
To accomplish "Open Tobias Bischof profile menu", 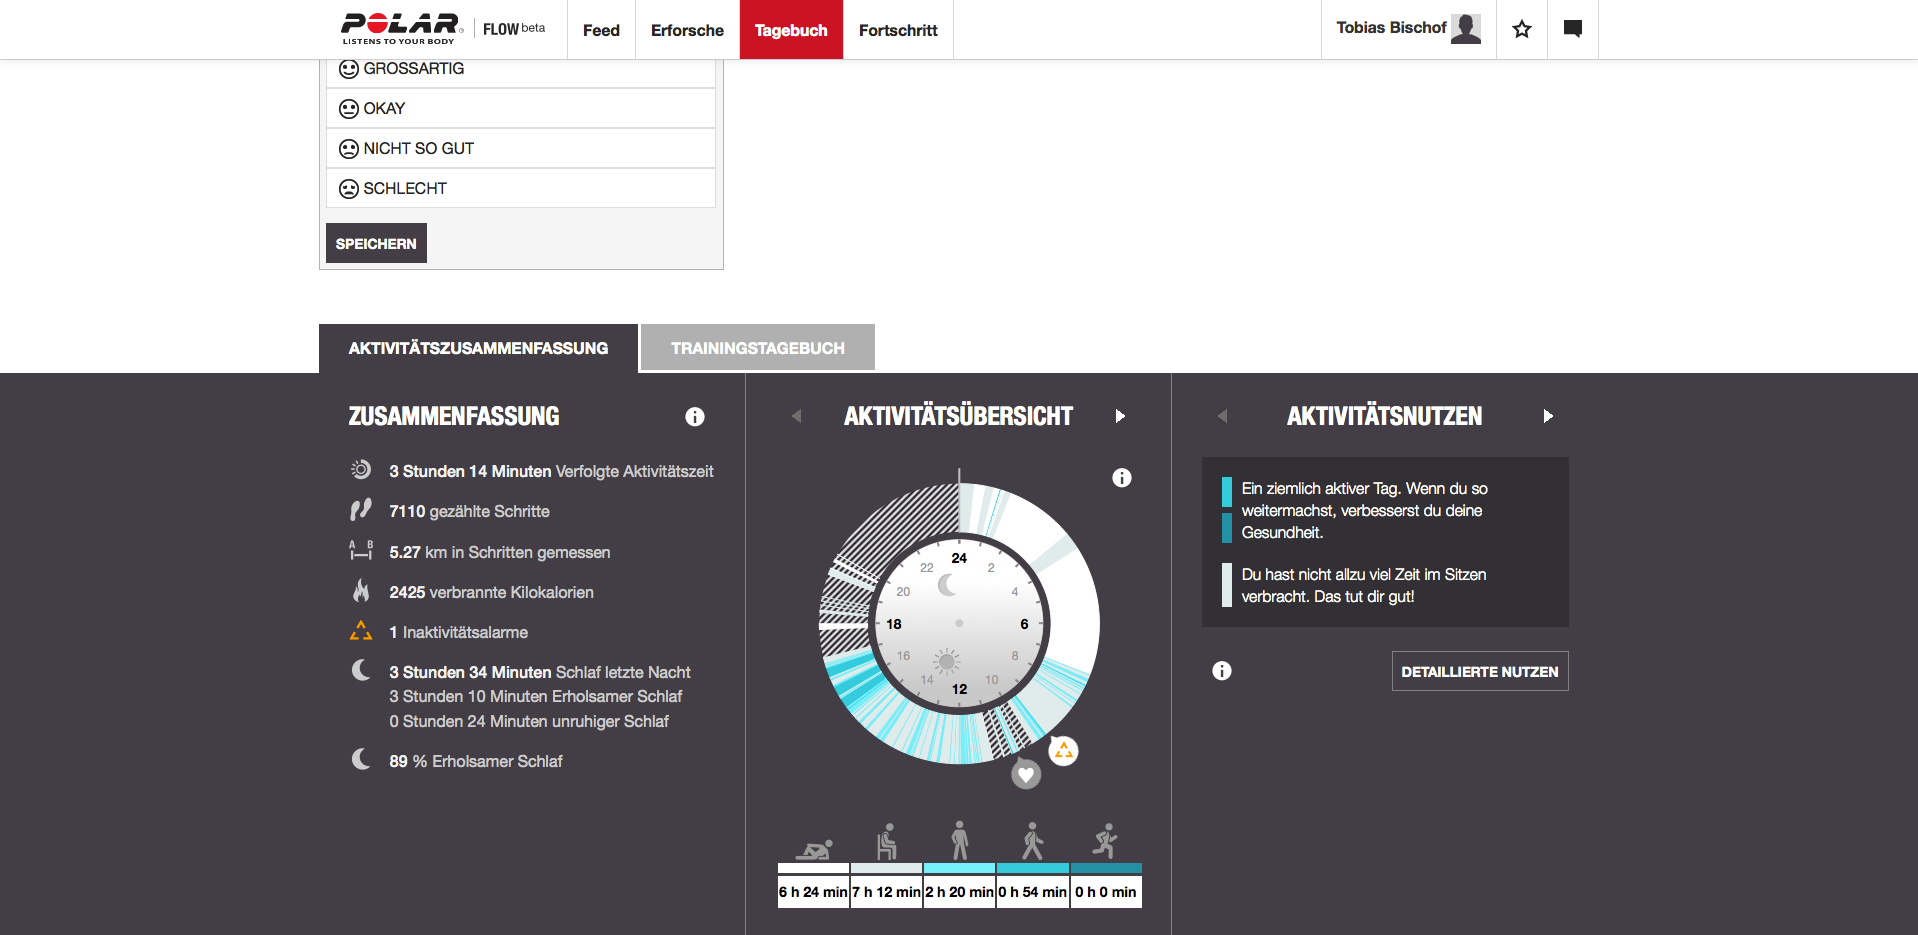I will 1407,29.
